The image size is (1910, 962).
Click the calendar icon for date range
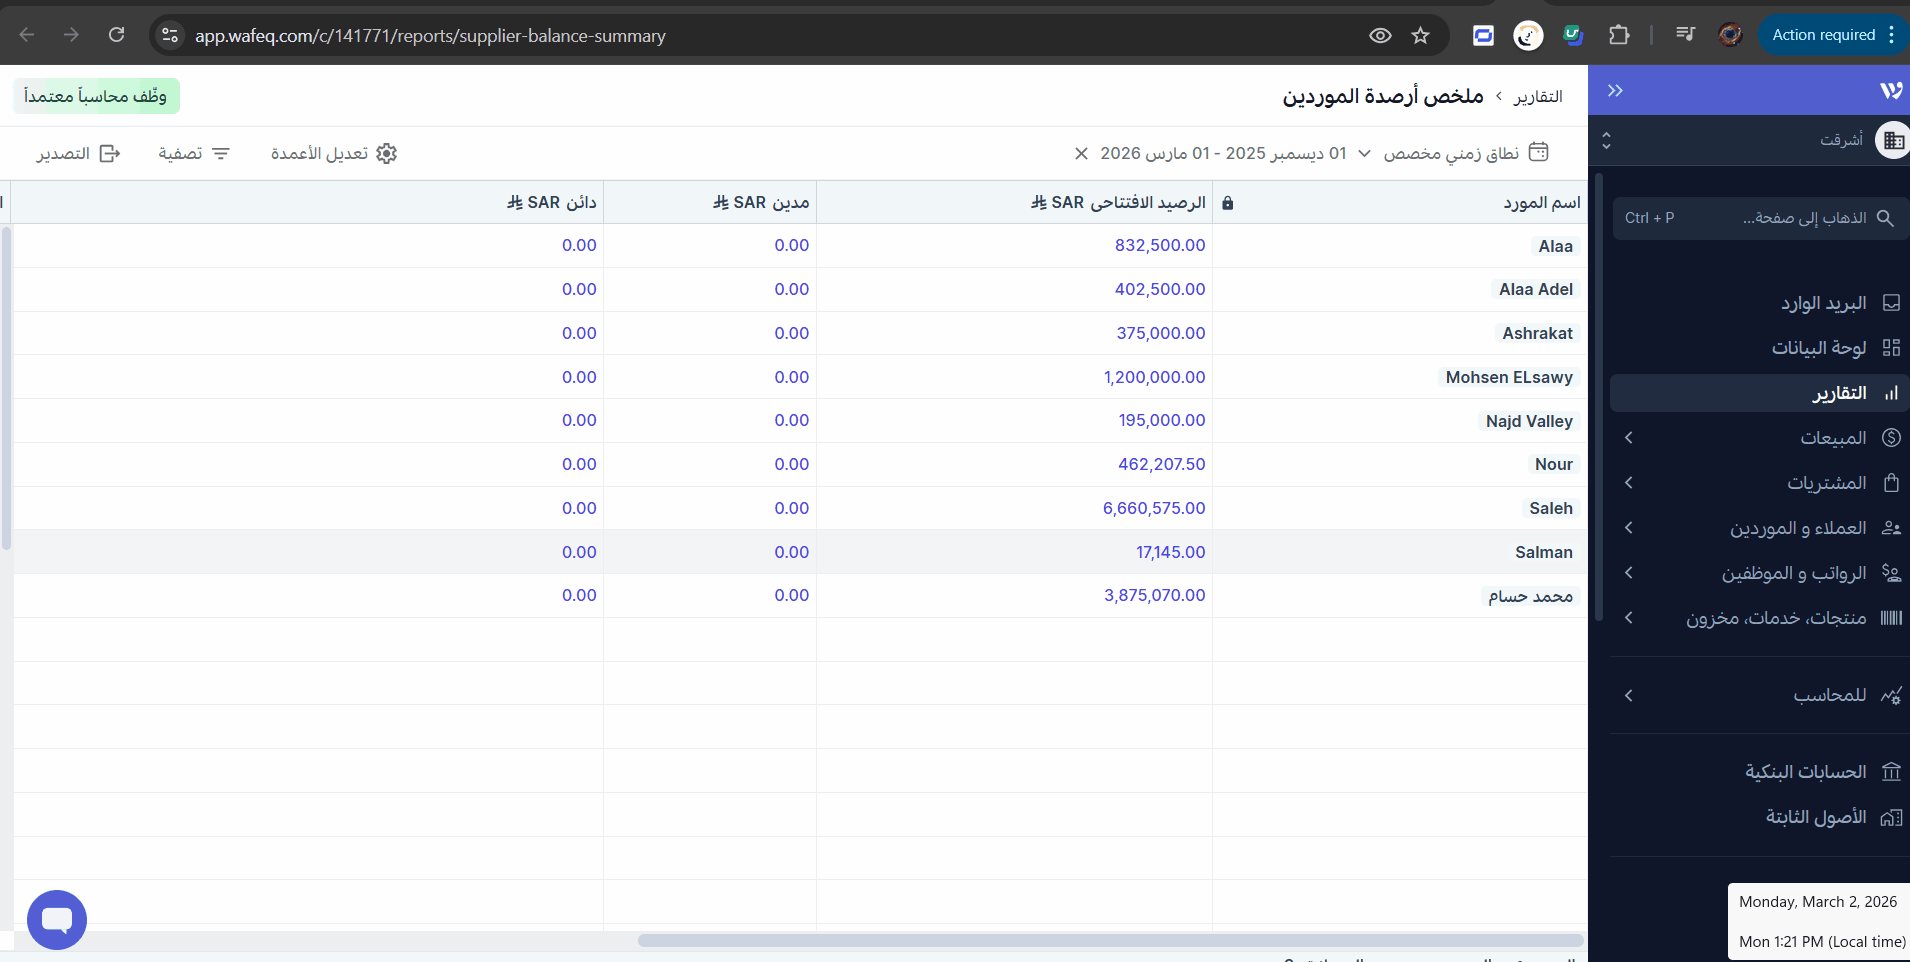point(1539,152)
